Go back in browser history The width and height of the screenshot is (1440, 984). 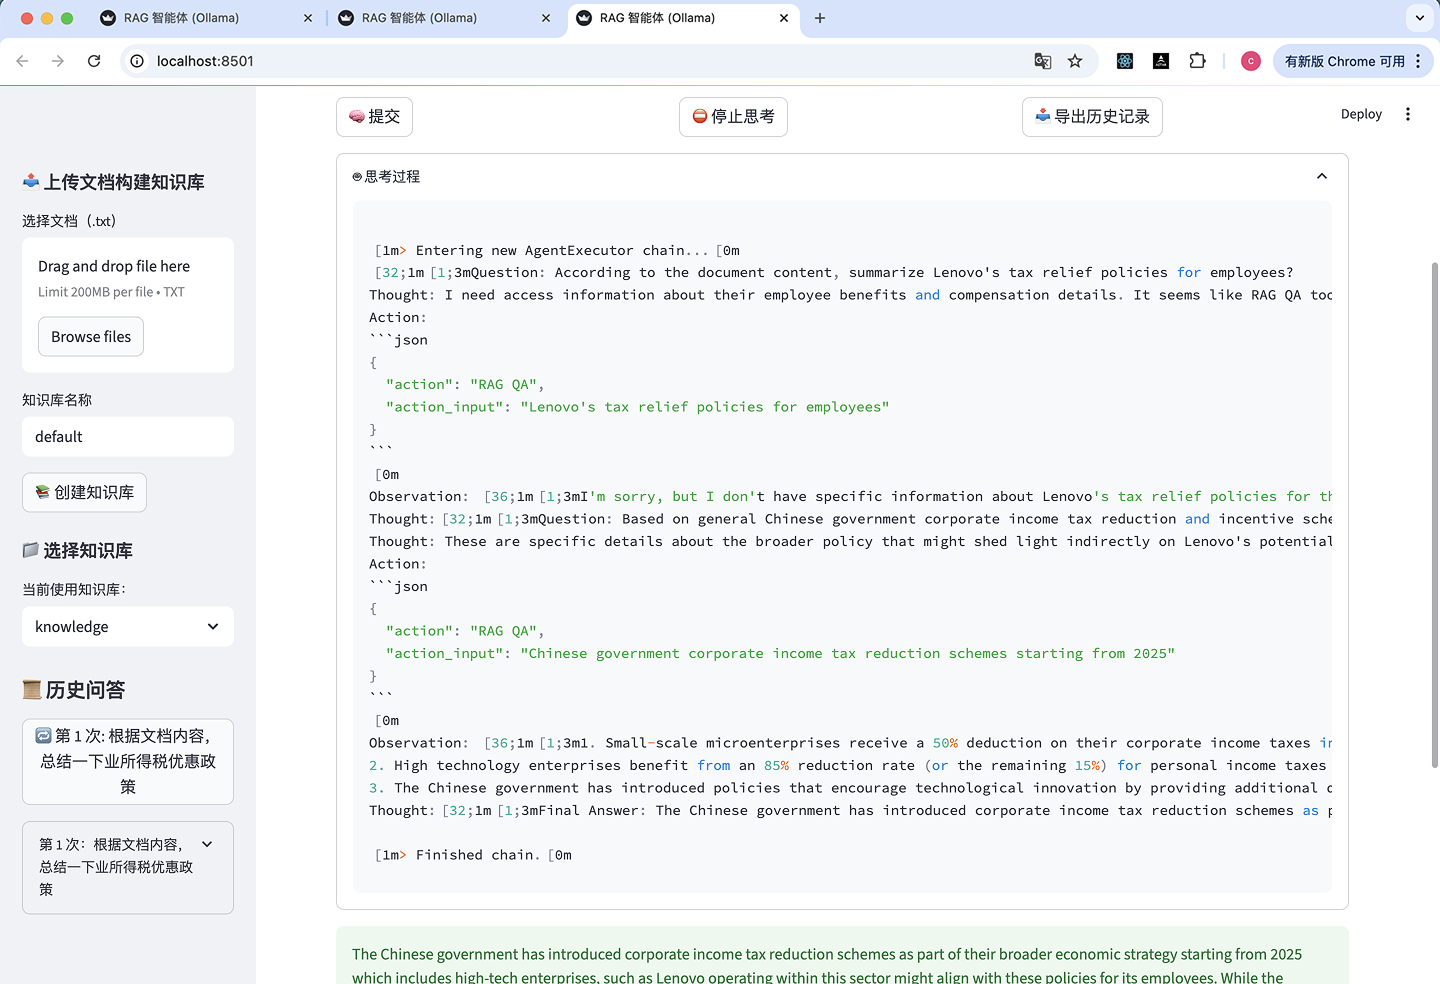[23, 61]
